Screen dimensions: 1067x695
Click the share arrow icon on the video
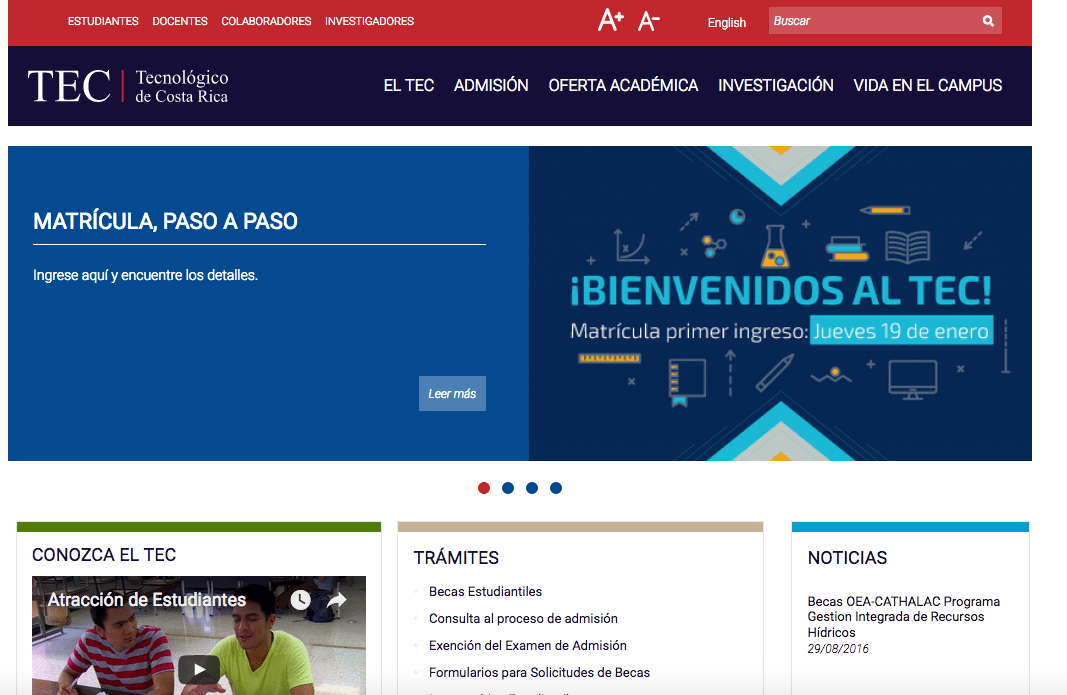click(x=336, y=600)
